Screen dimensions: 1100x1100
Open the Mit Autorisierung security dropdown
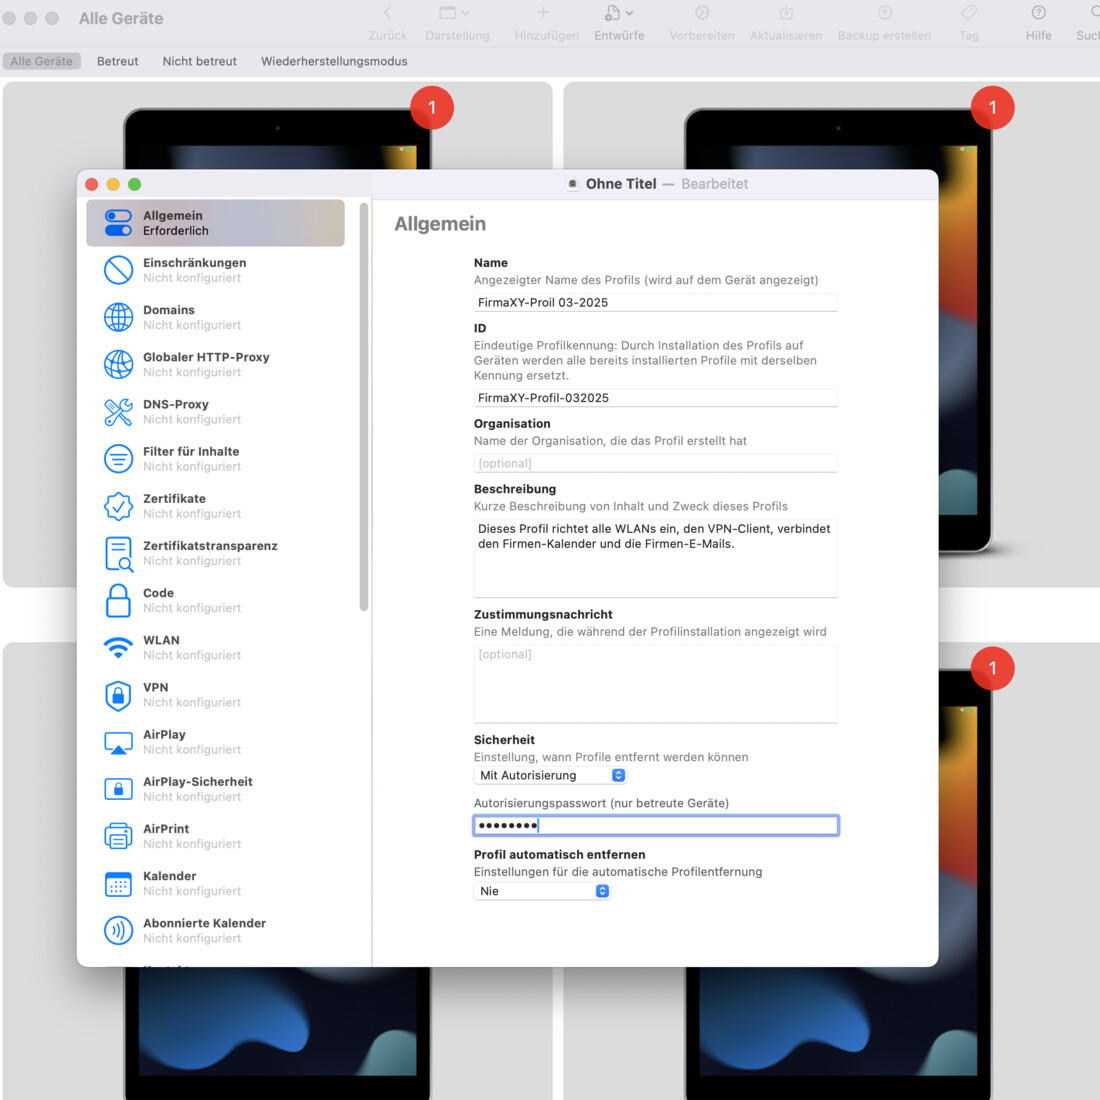(549, 774)
